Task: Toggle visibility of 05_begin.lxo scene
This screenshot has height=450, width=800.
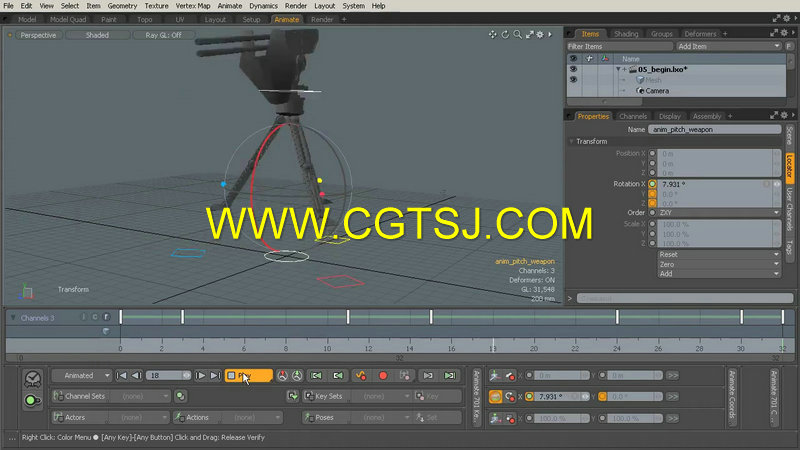Action: tap(573, 69)
